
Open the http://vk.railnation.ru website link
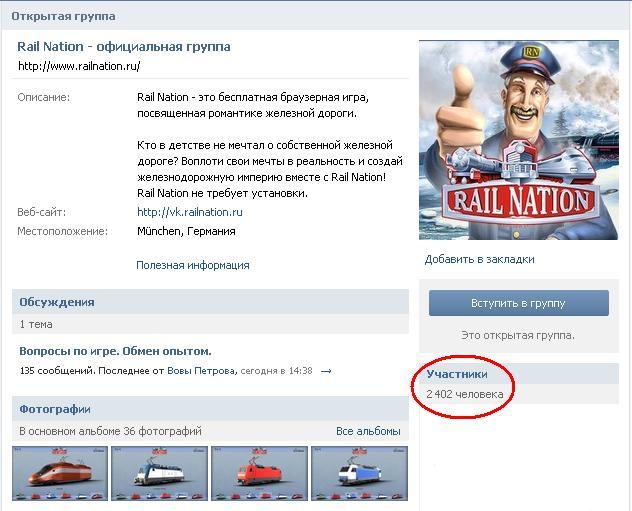point(190,212)
